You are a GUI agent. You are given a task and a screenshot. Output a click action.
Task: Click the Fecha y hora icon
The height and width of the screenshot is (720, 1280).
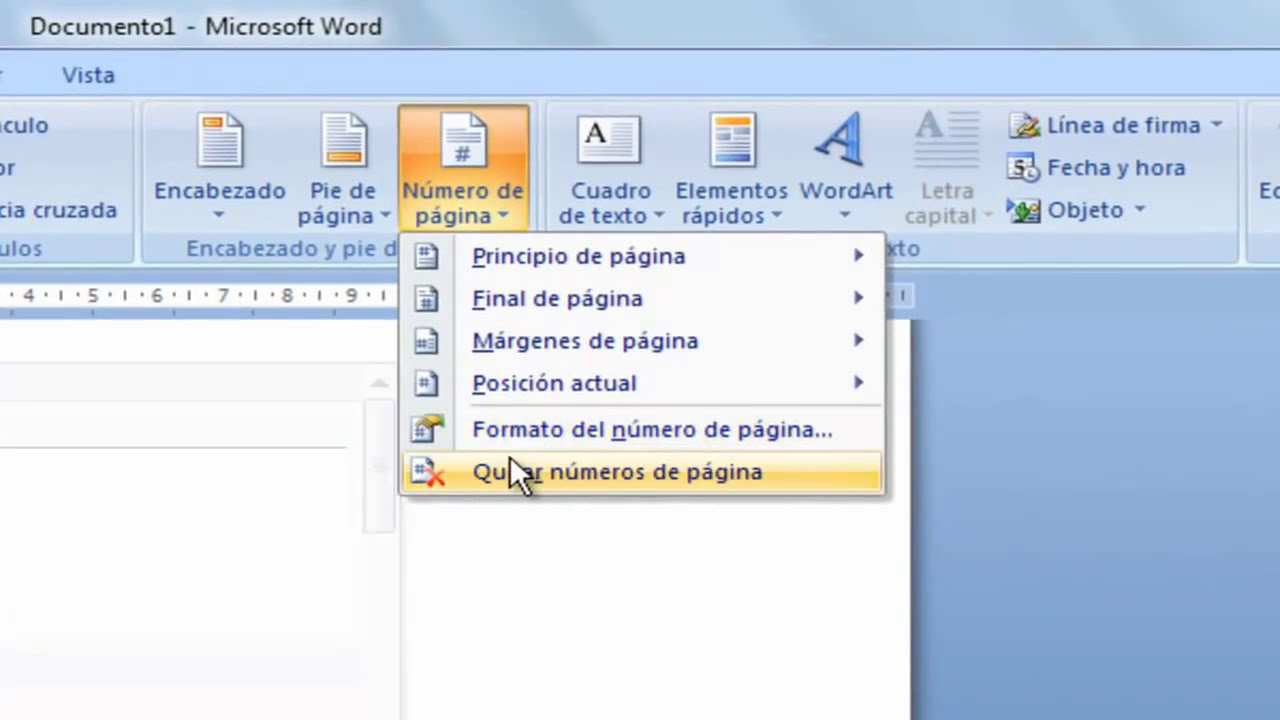[x=1024, y=168]
